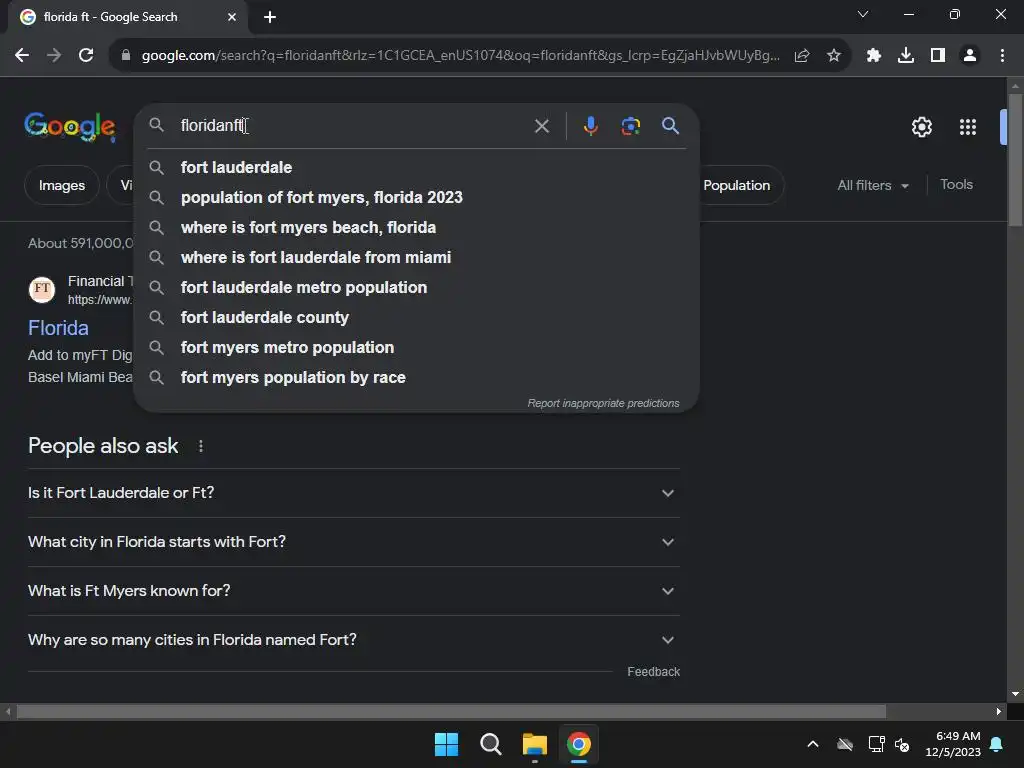
Task: Open File Explorer from taskbar
Action: (x=534, y=744)
